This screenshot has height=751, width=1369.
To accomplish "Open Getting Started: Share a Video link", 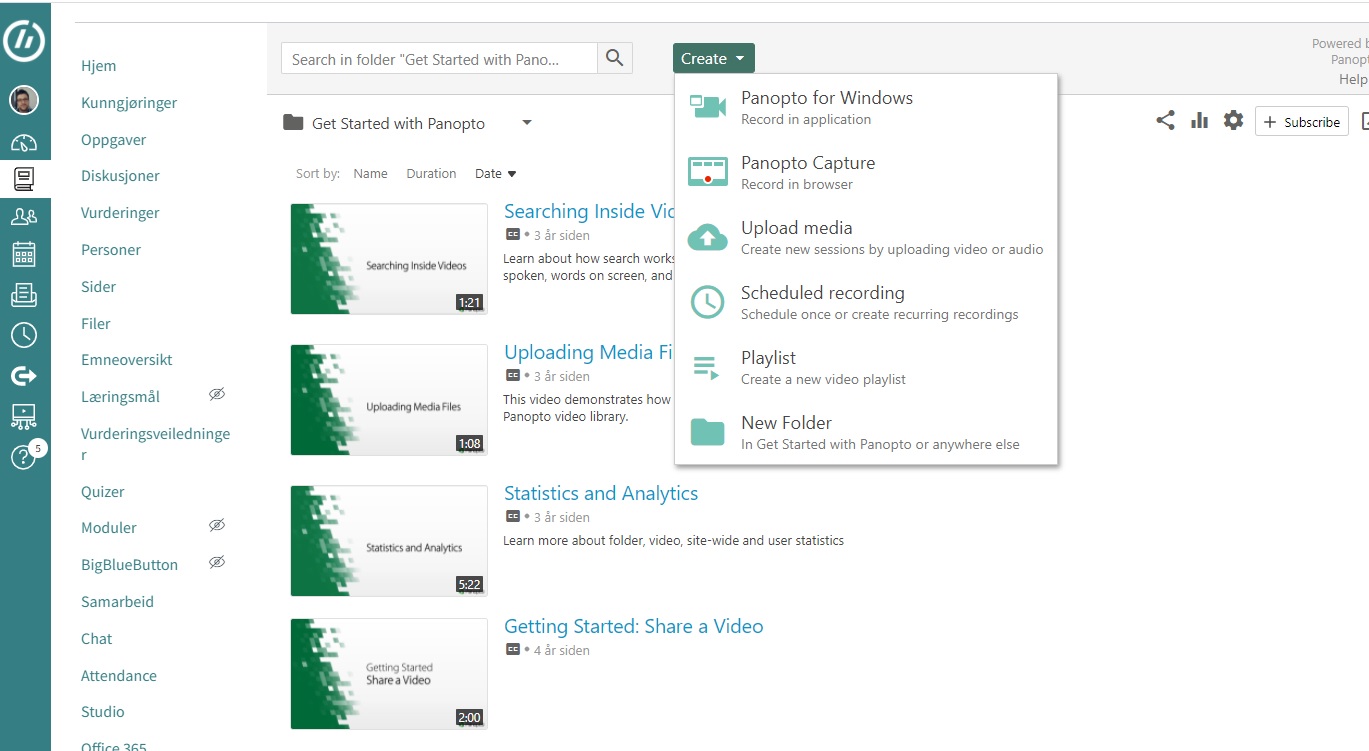I will [x=633, y=626].
